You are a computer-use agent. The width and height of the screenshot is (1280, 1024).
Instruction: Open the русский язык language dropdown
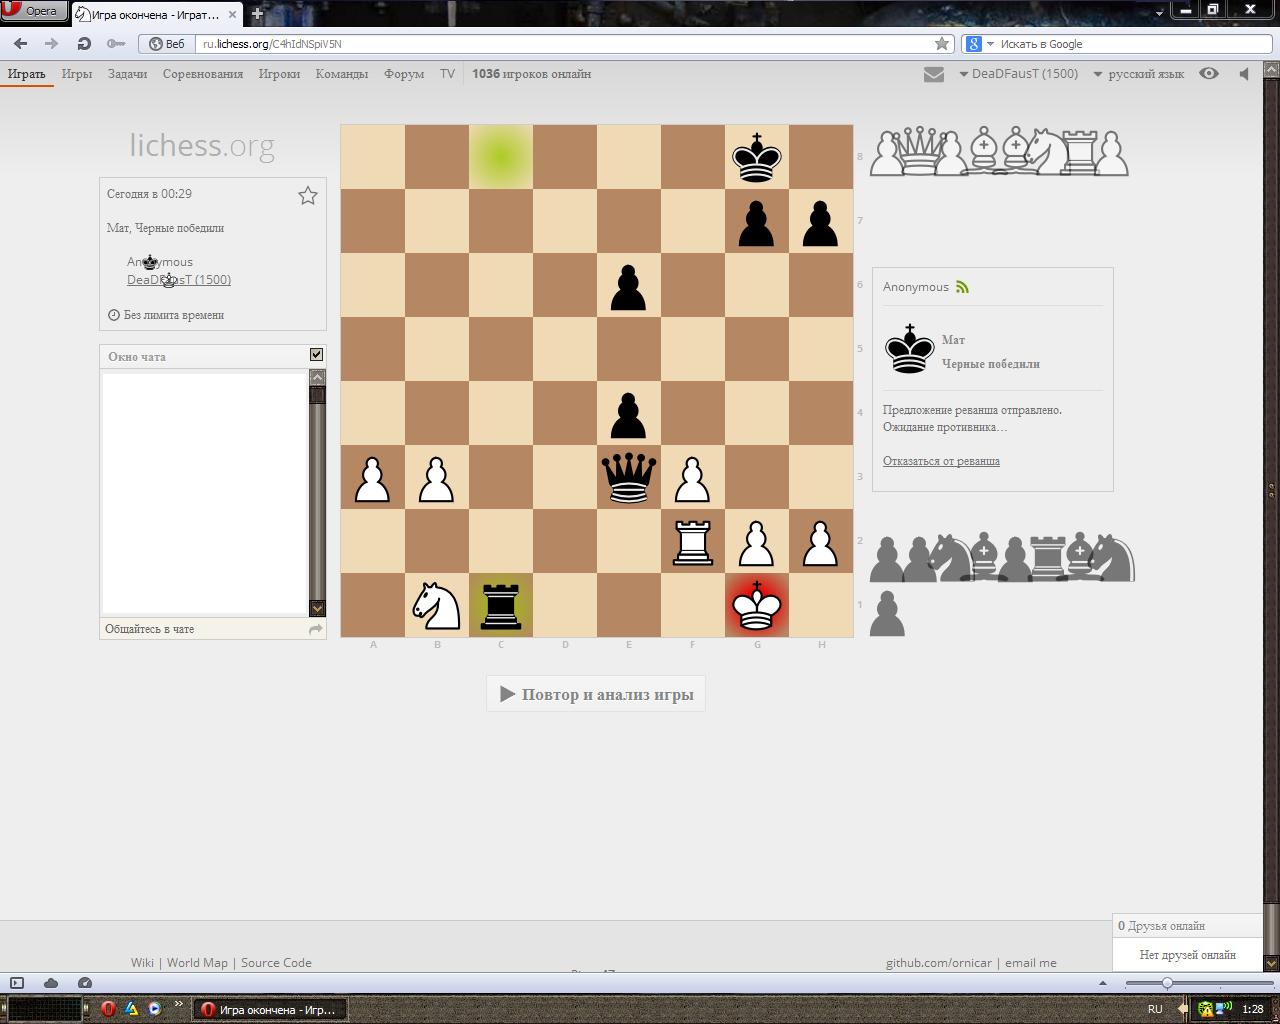point(1138,74)
